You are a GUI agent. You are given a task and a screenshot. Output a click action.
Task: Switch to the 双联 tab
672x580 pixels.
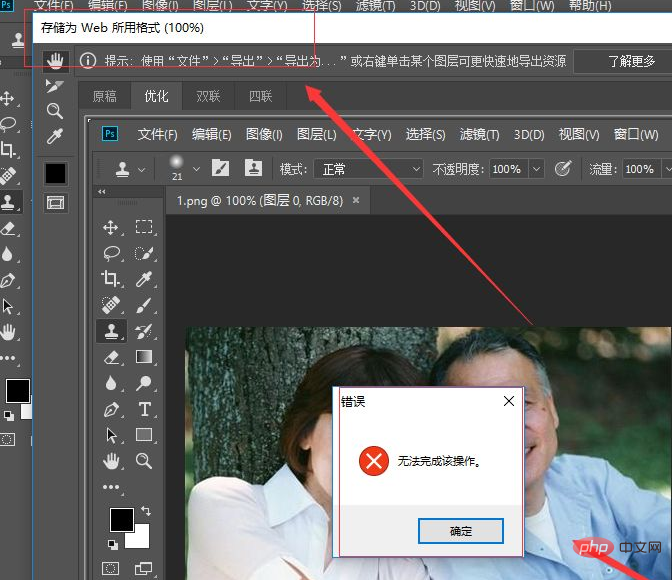point(208,96)
